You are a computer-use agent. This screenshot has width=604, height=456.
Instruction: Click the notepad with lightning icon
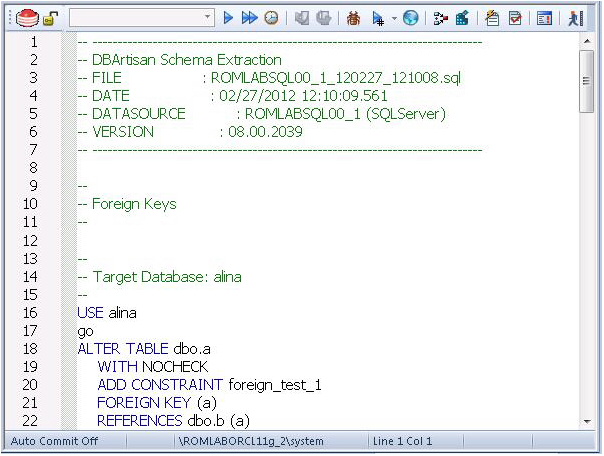tap(492, 18)
